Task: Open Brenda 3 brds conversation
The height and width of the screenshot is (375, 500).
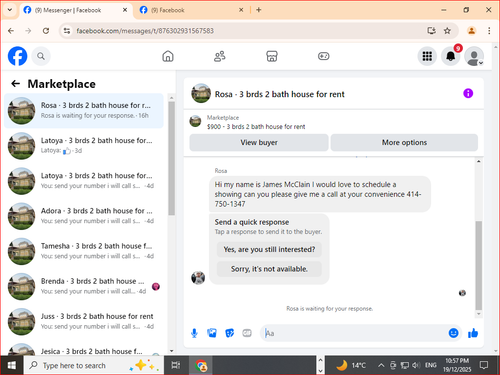Action: [84, 286]
